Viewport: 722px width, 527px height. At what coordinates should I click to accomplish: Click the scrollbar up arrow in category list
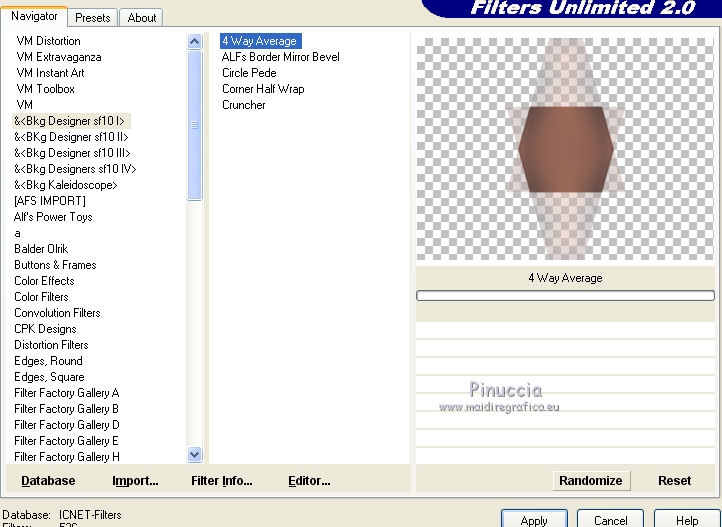point(195,42)
